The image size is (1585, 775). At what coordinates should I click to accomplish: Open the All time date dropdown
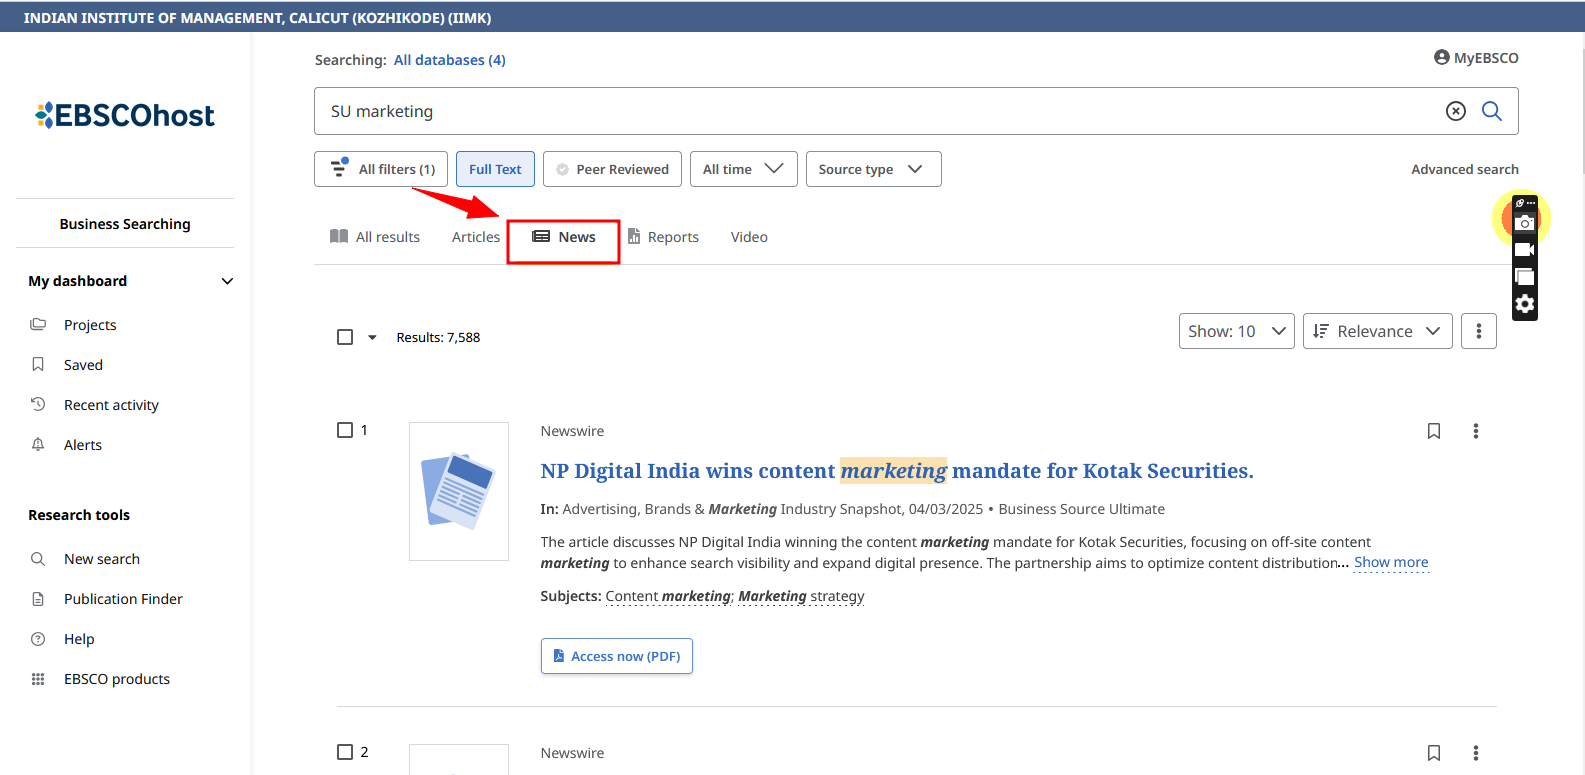[743, 169]
